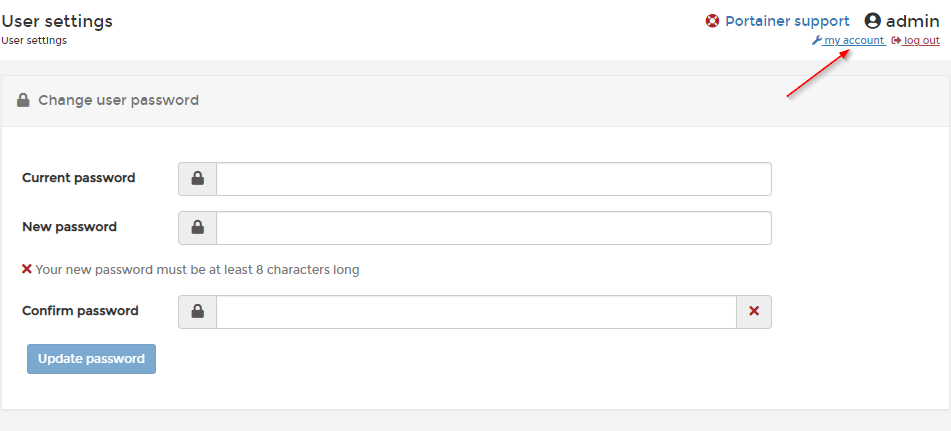
Task: Click the User settings breadcrumb text
Action: (34, 41)
